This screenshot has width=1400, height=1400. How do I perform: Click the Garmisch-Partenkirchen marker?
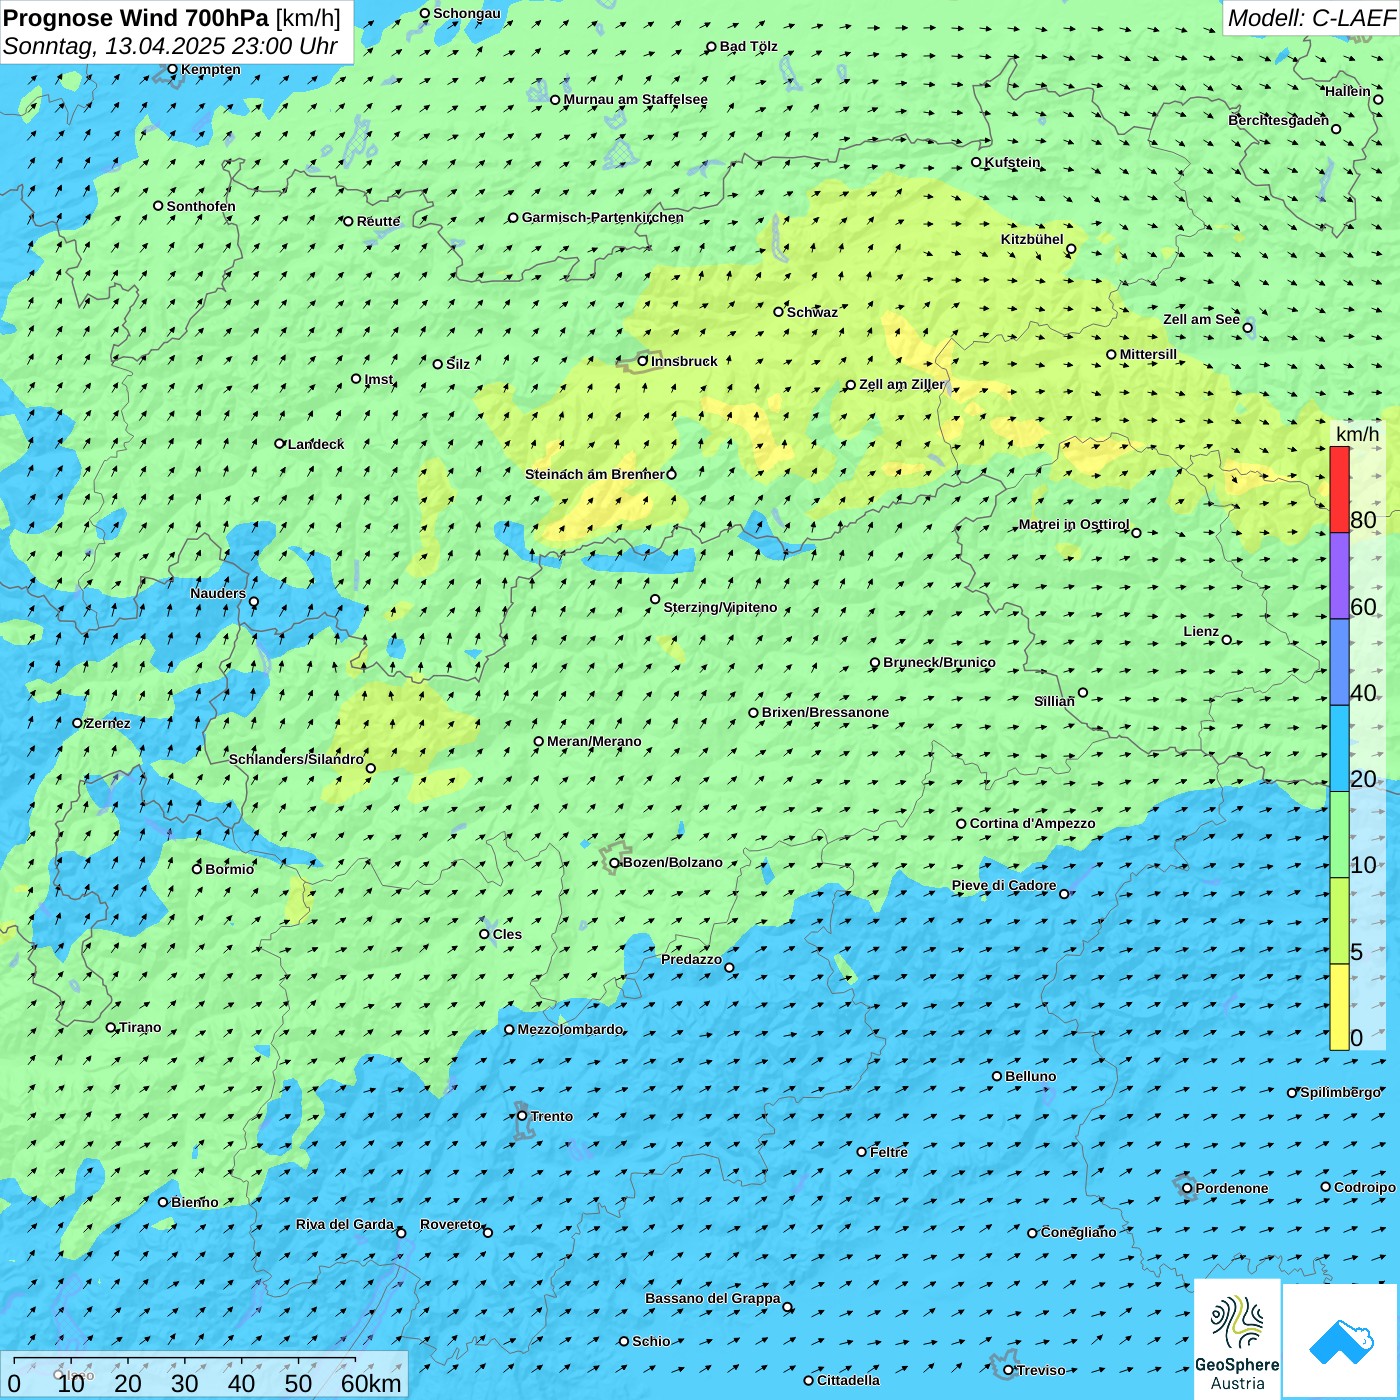coord(513,218)
